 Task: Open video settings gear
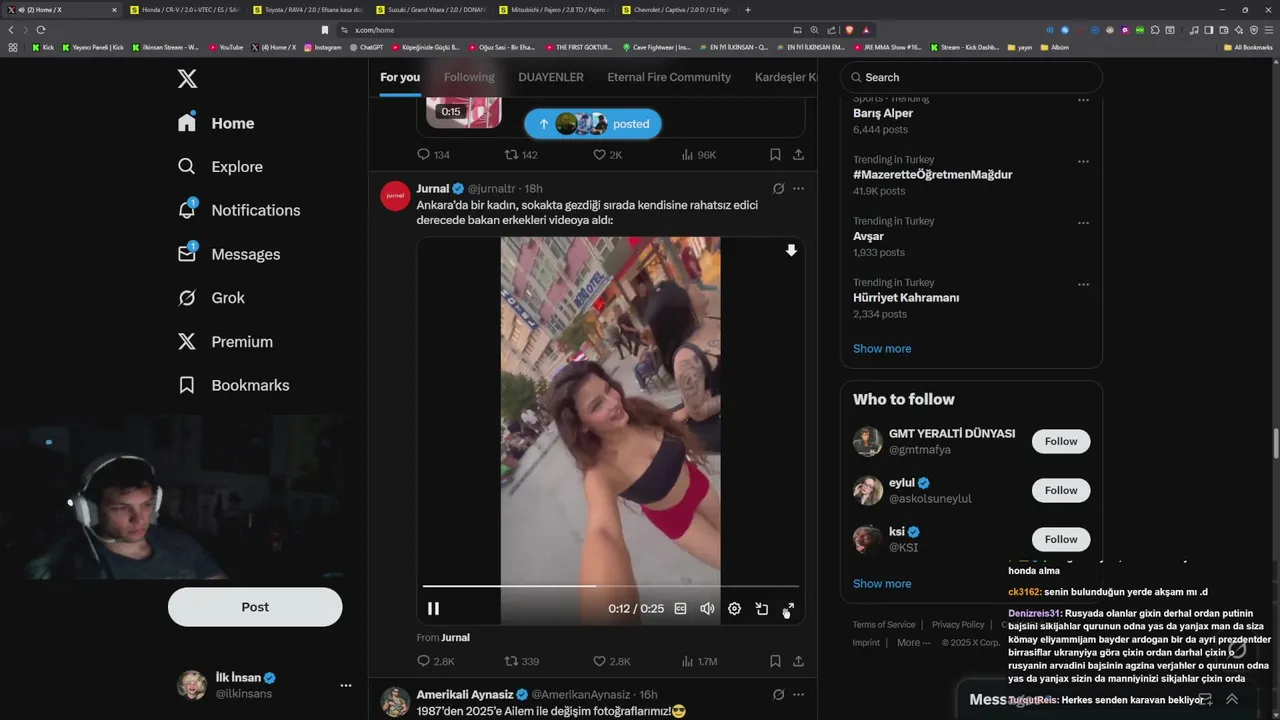coord(734,608)
